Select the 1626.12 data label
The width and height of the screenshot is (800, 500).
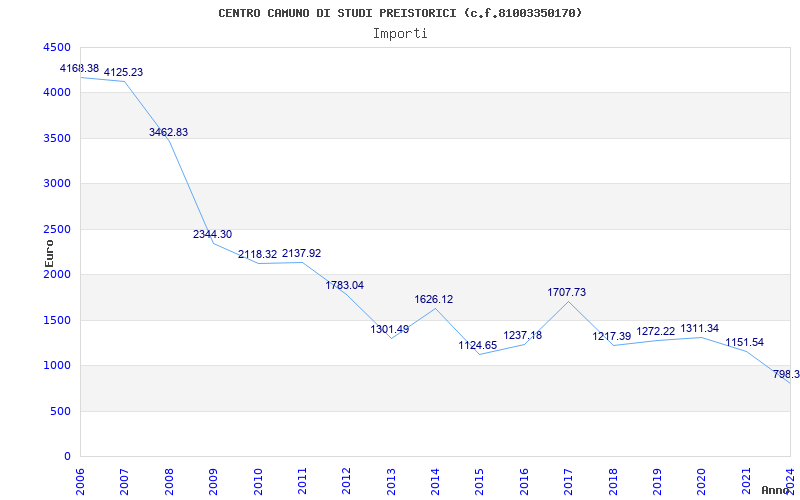point(434,299)
